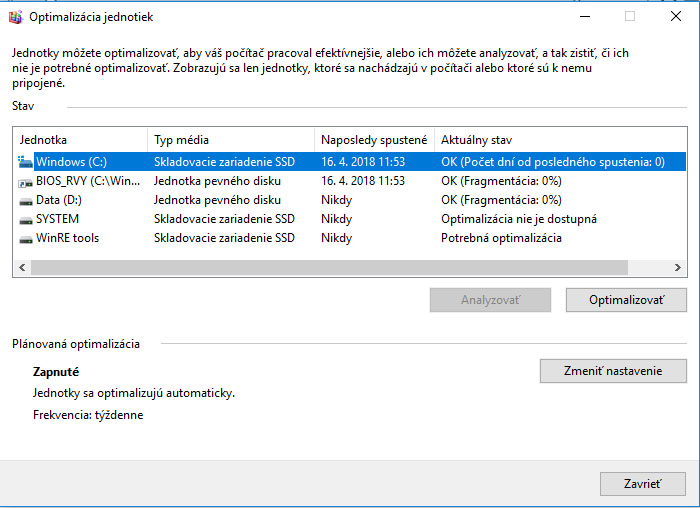Open Zmeniť nastavenie settings
Viewport: 700px width, 508px height.
(613, 371)
